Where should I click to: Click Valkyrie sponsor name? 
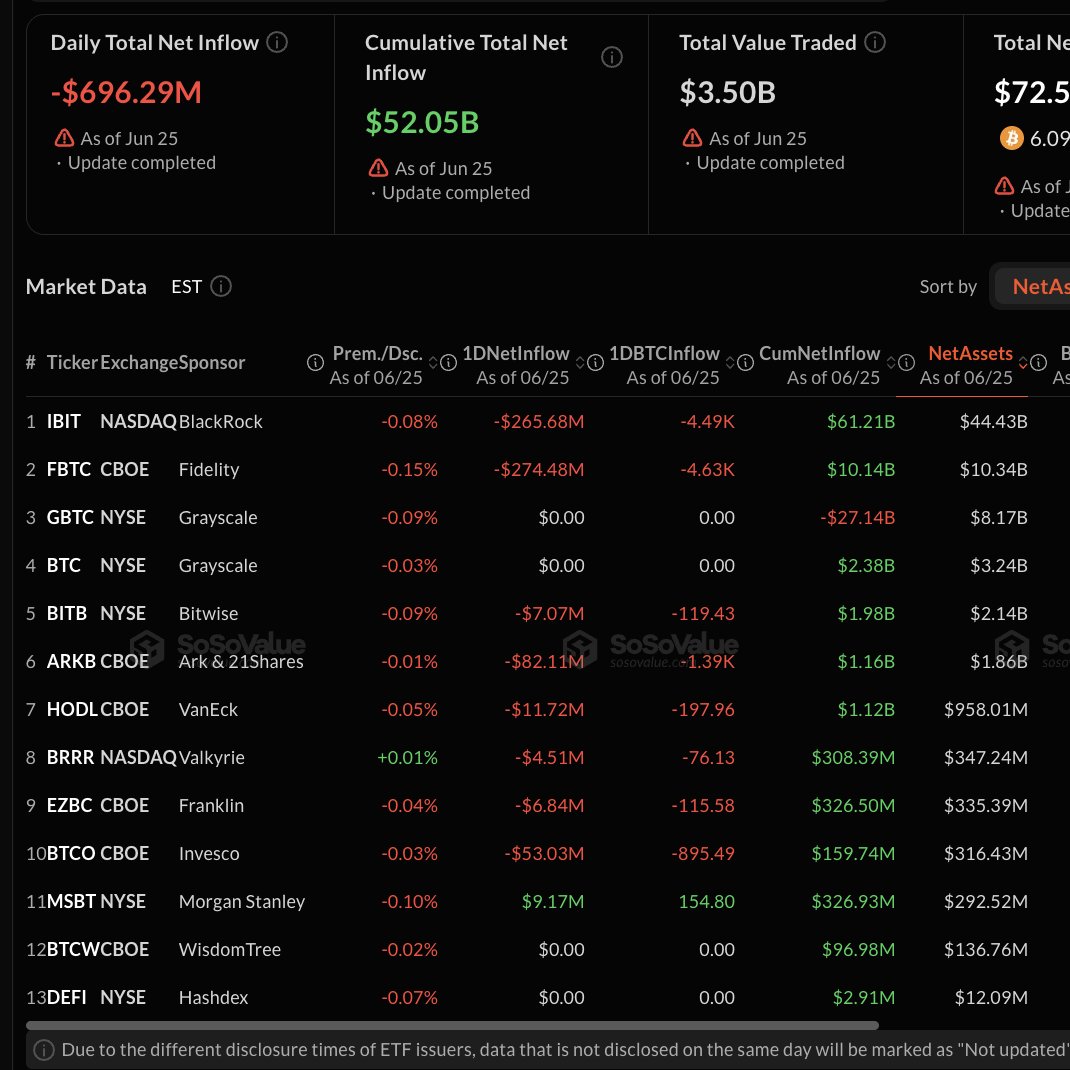212,757
